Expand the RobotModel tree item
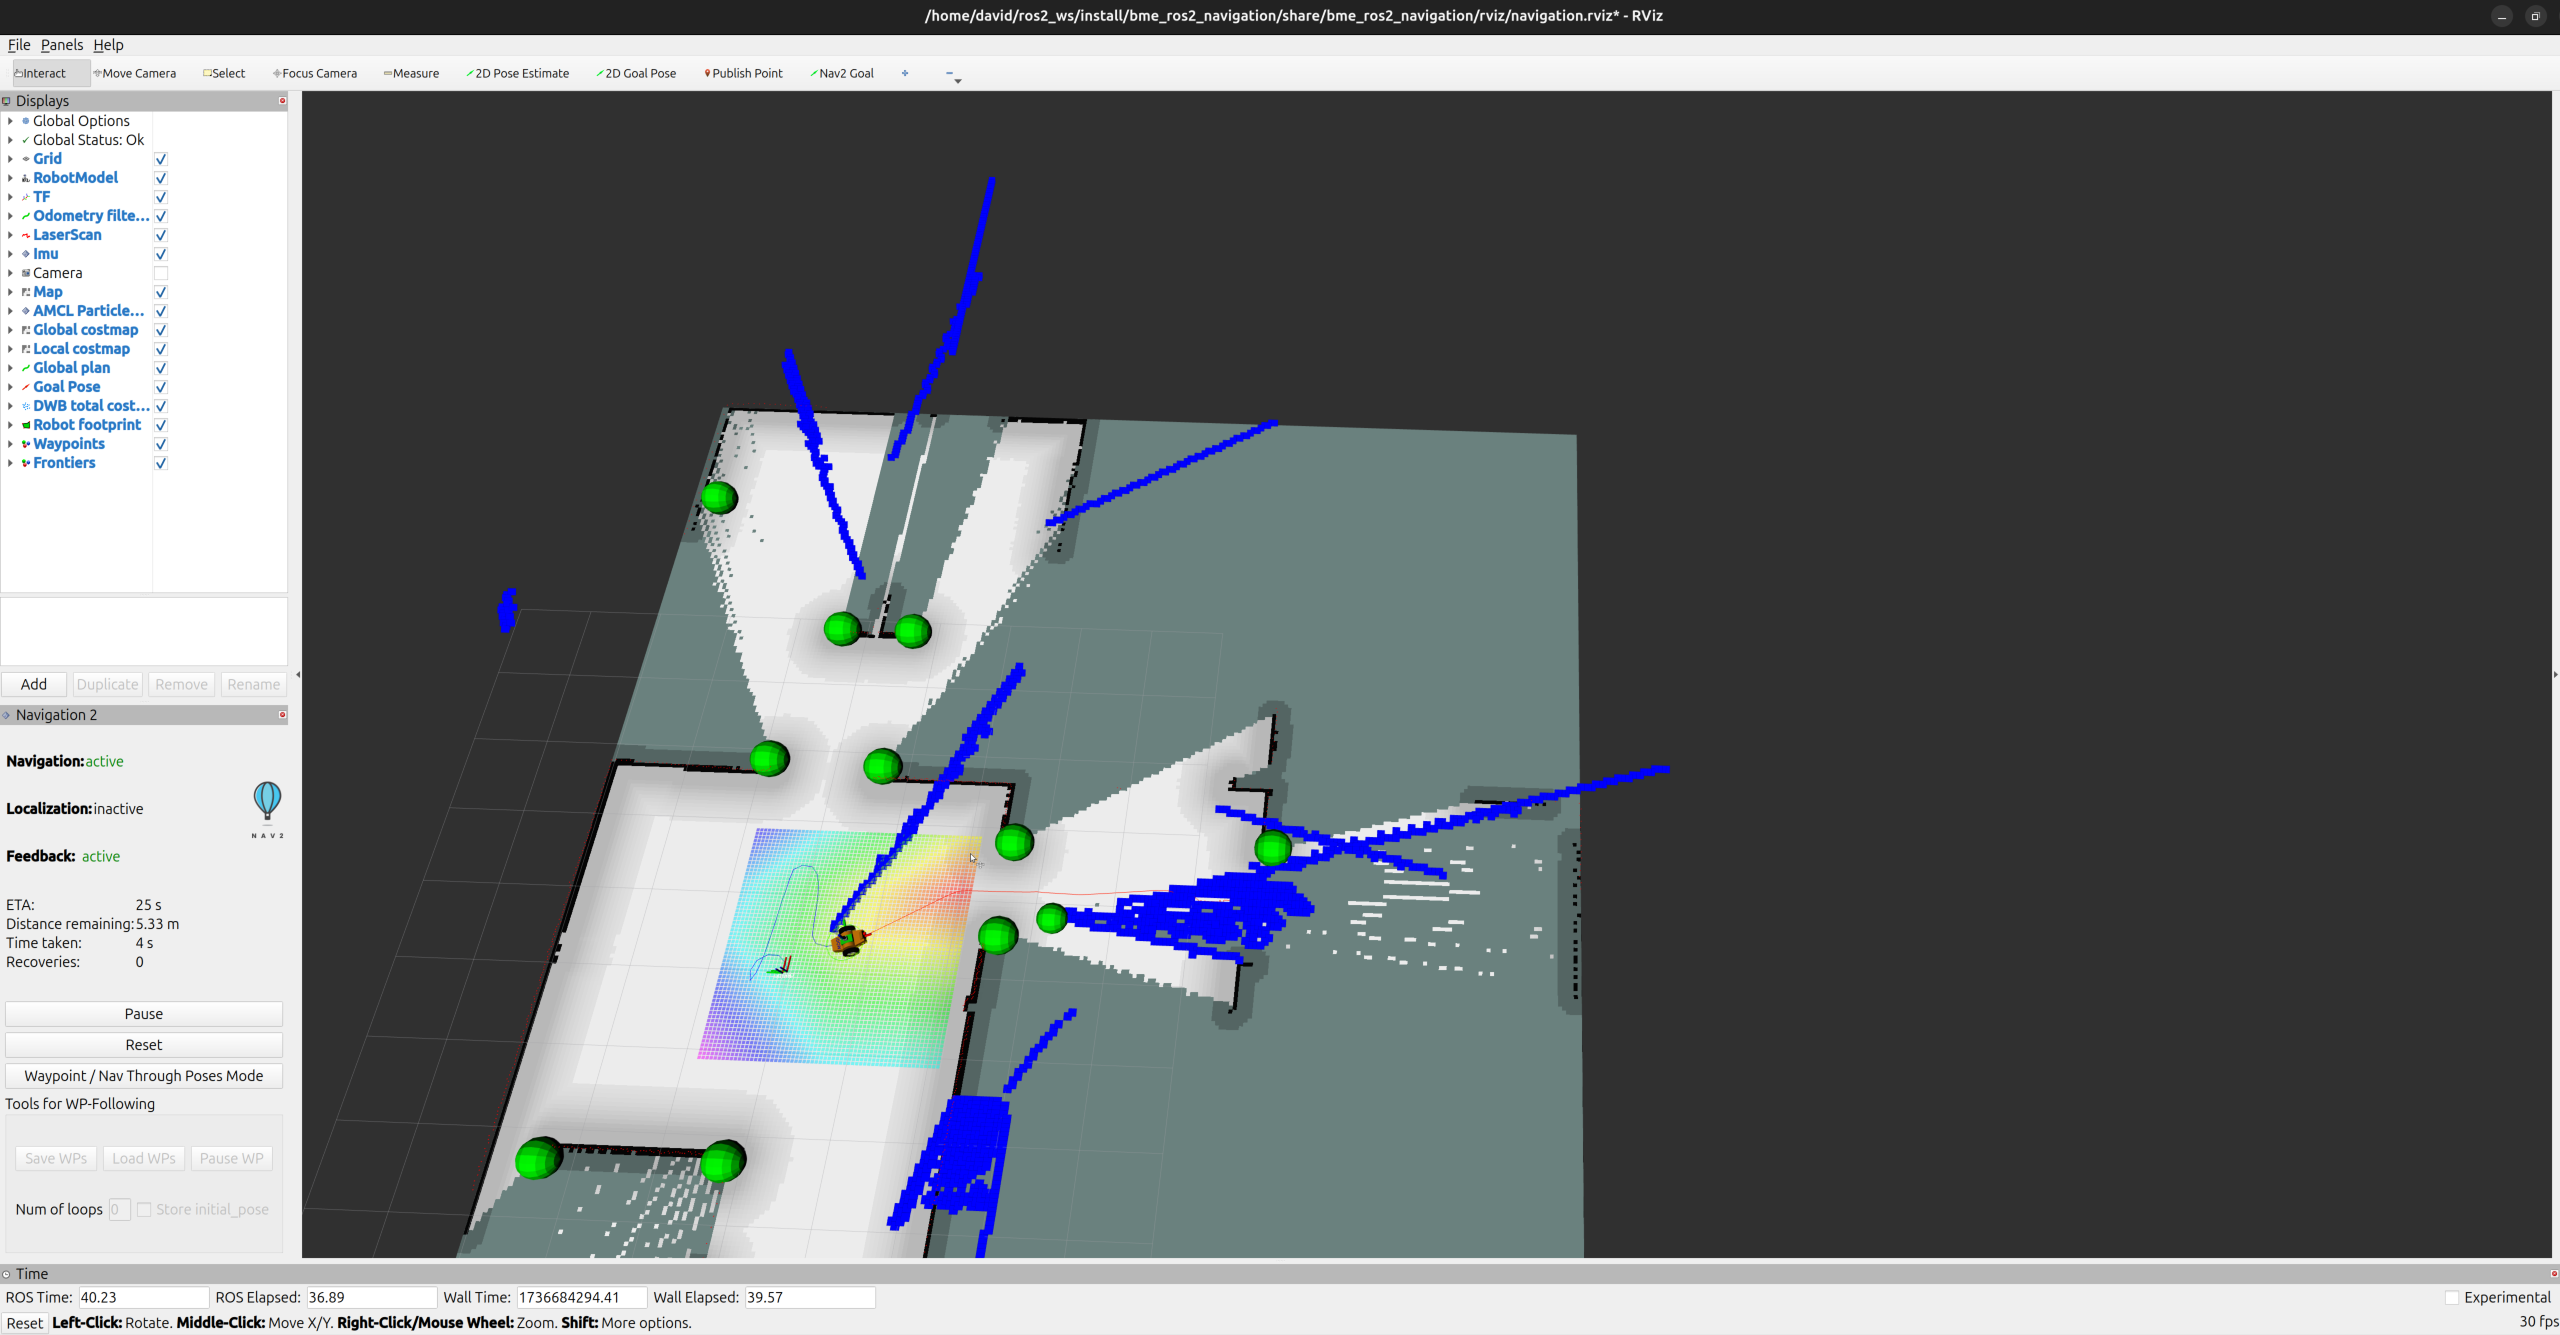This screenshot has width=2560, height=1335. (x=10, y=178)
